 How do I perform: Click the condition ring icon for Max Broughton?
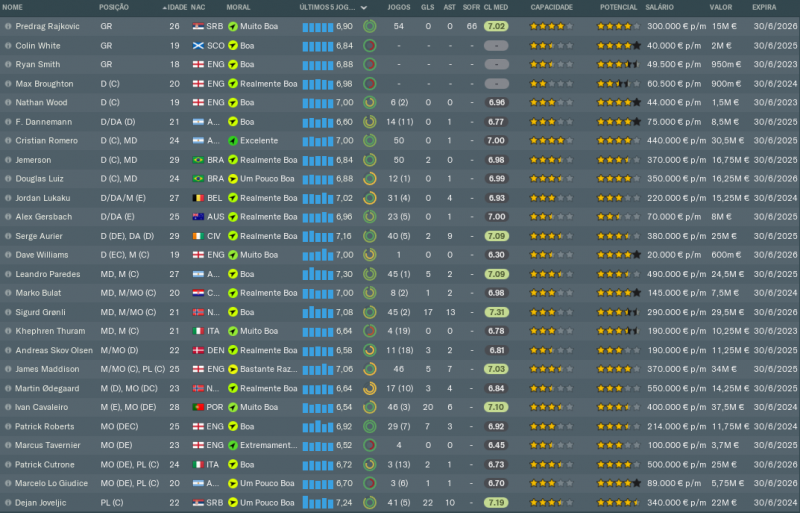pyautogui.click(x=370, y=83)
